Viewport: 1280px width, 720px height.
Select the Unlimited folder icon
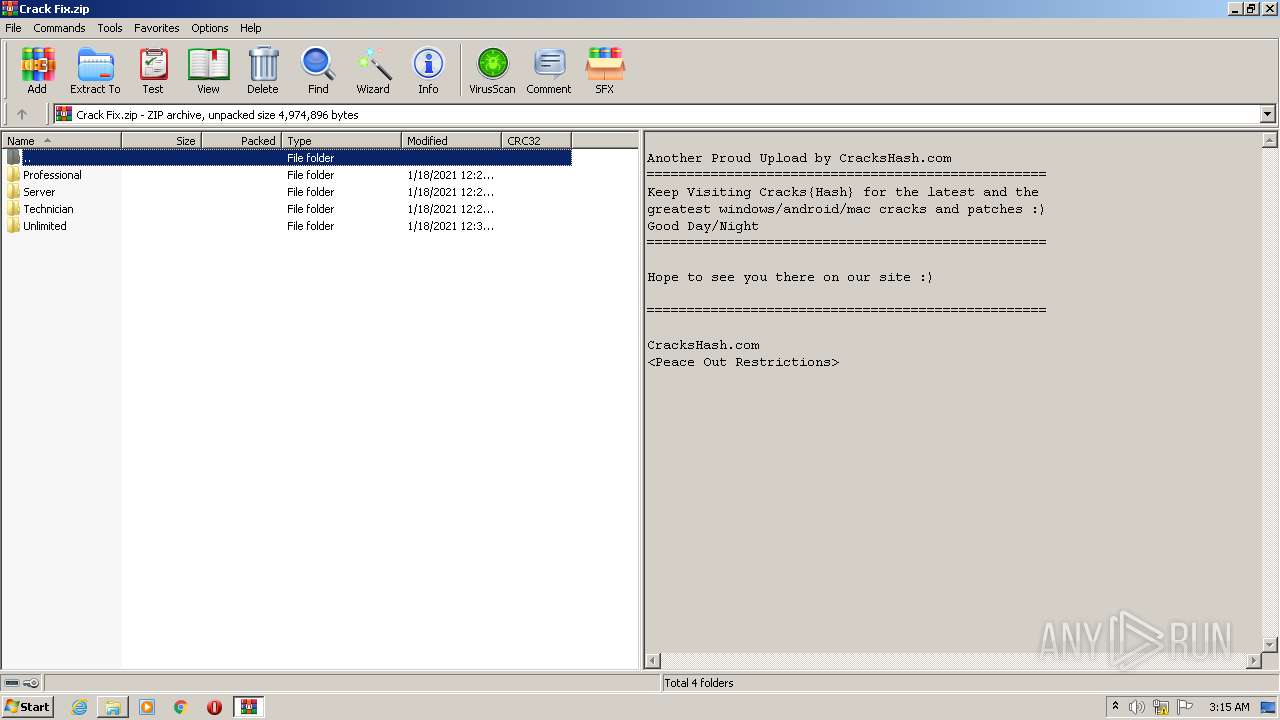coord(13,226)
